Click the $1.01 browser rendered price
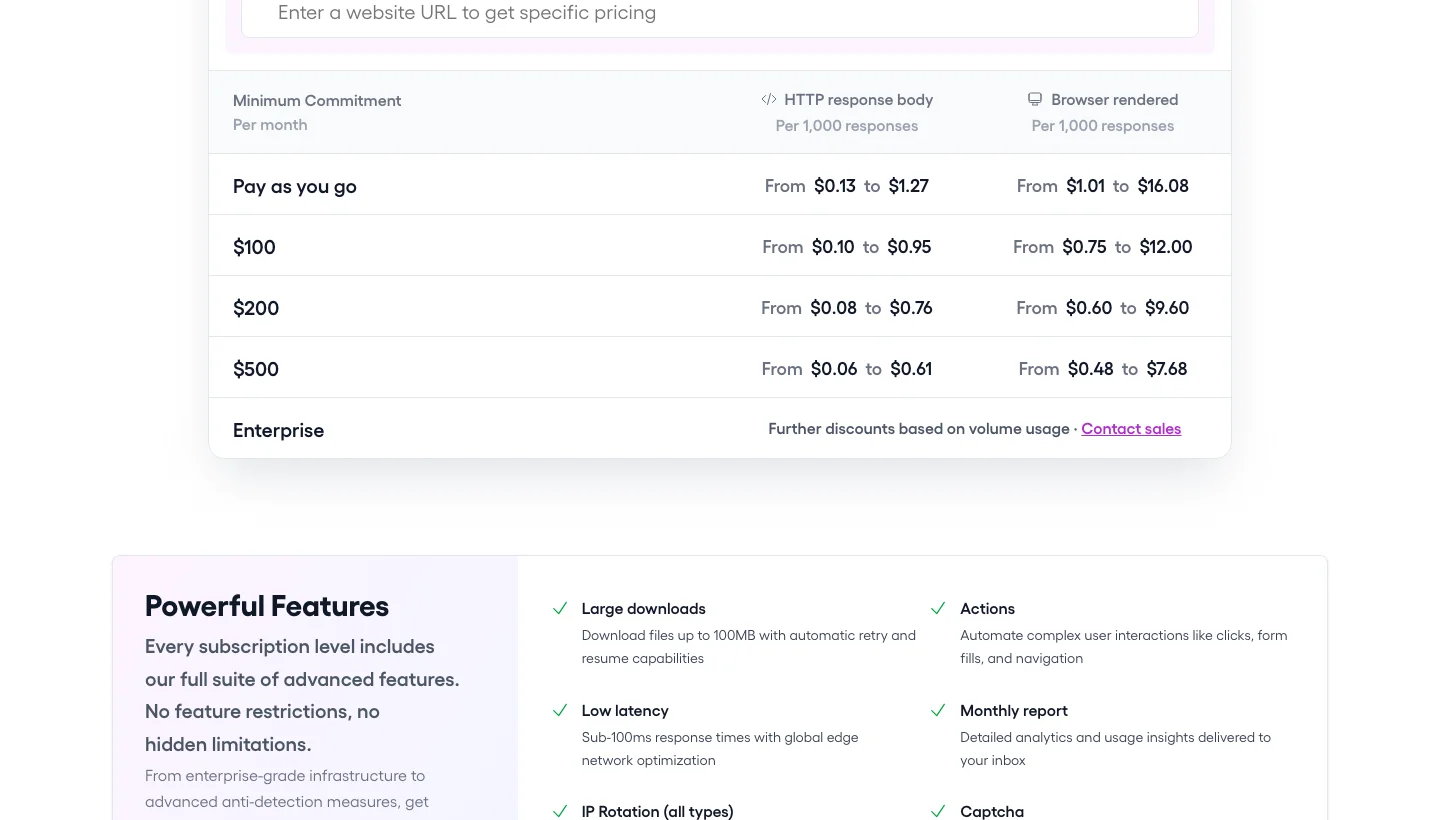The width and height of the screenshot is (1440, 820). point(1086,186)
